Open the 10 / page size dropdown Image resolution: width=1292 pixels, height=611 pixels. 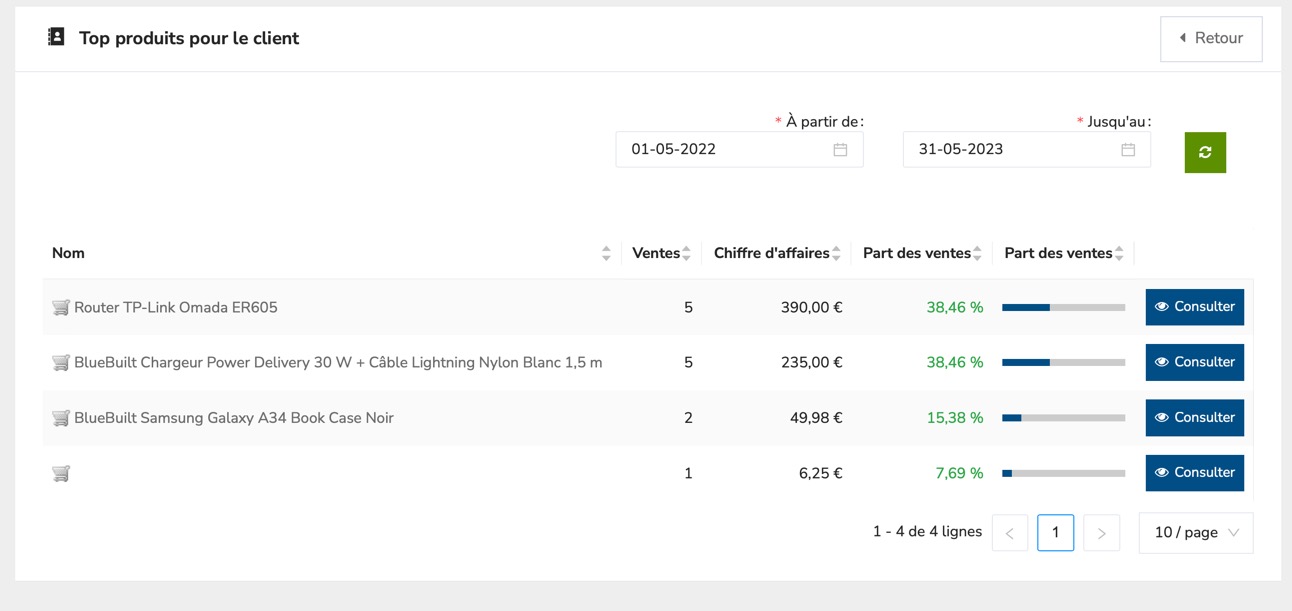point(1195,533)
